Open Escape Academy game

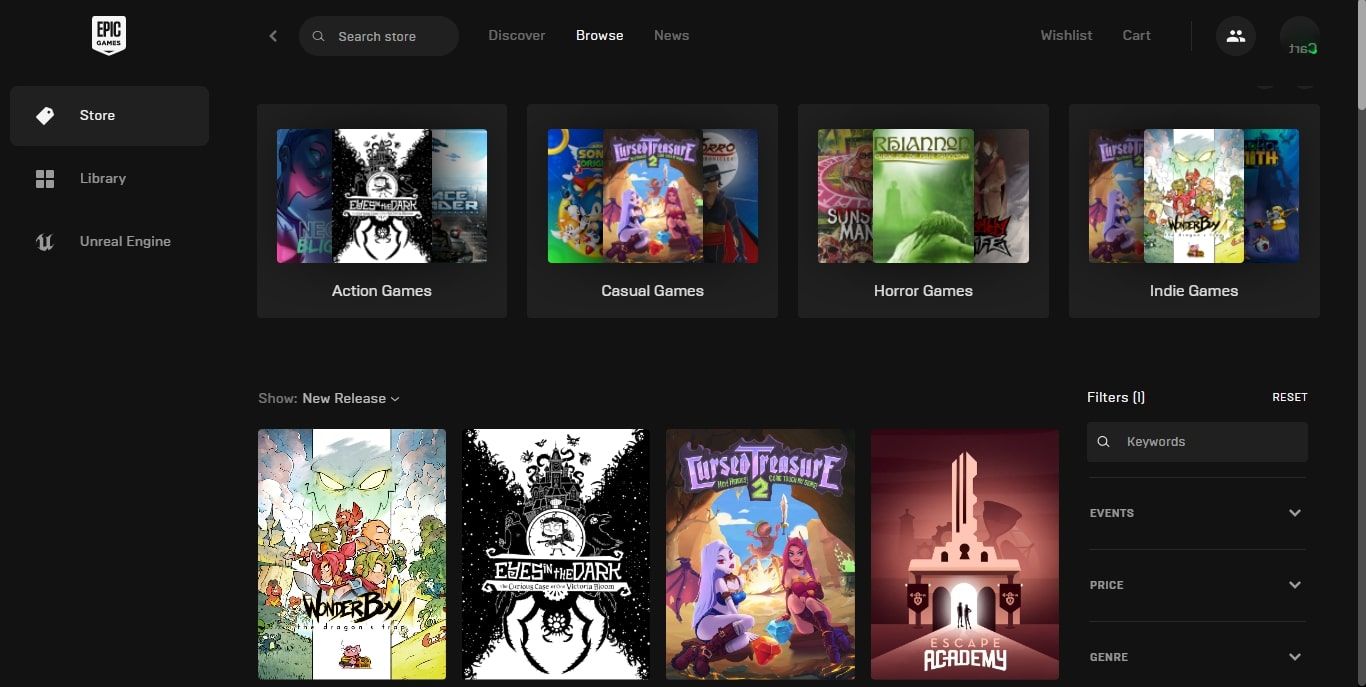click(x=965, y=555)
